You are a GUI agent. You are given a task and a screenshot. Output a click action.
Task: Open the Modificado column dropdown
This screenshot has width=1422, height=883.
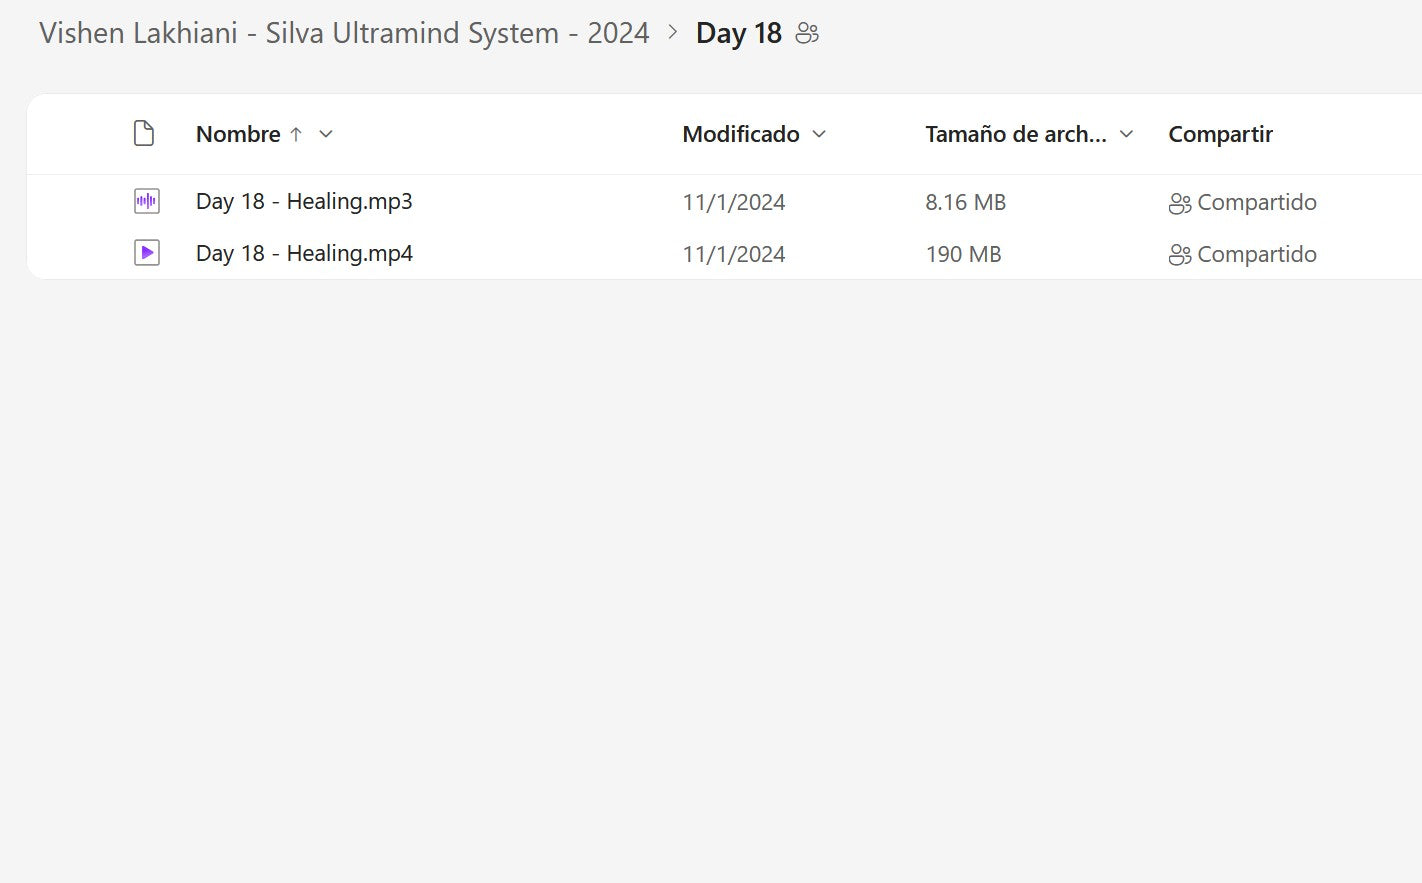(819, 134)
